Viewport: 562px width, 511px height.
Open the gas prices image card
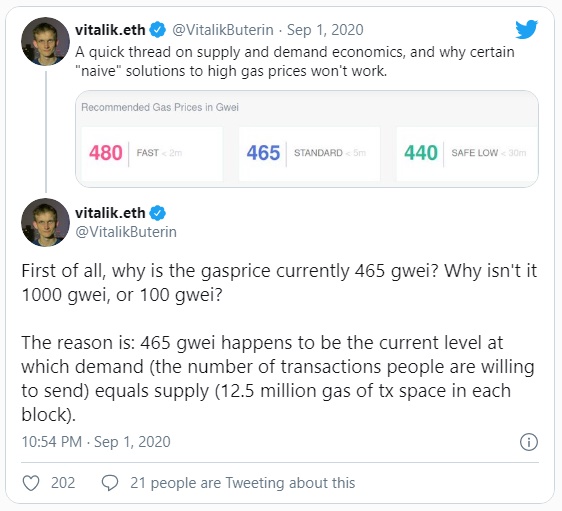click(307, 139)
